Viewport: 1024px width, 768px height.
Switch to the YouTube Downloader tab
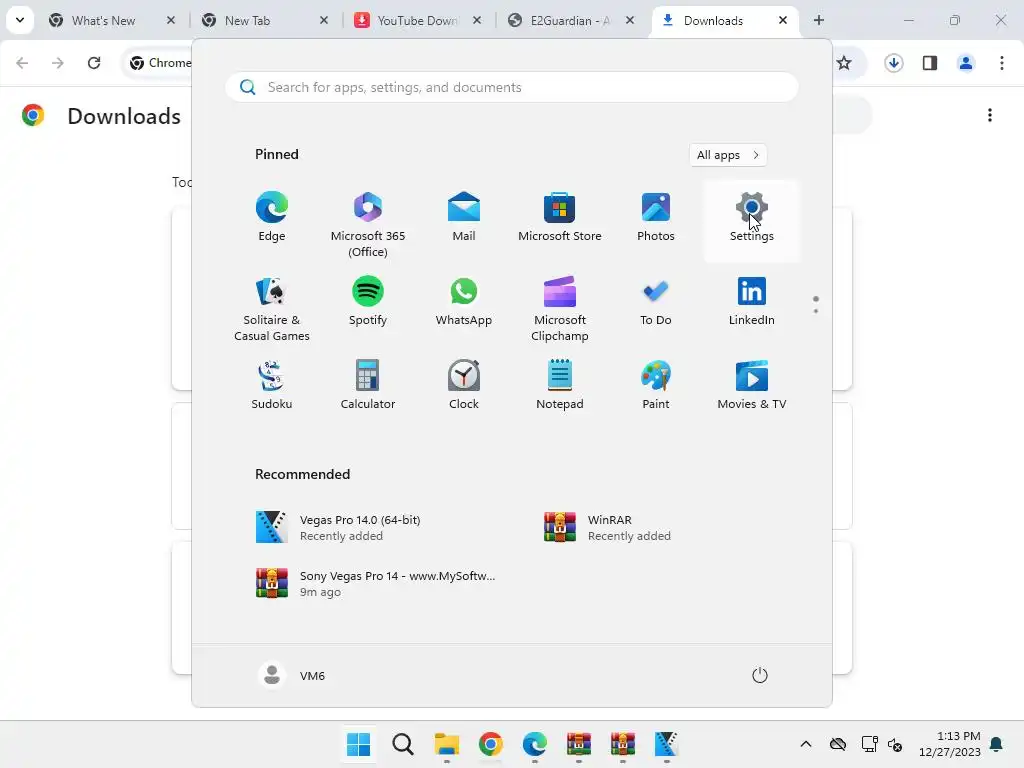[417, 21]
